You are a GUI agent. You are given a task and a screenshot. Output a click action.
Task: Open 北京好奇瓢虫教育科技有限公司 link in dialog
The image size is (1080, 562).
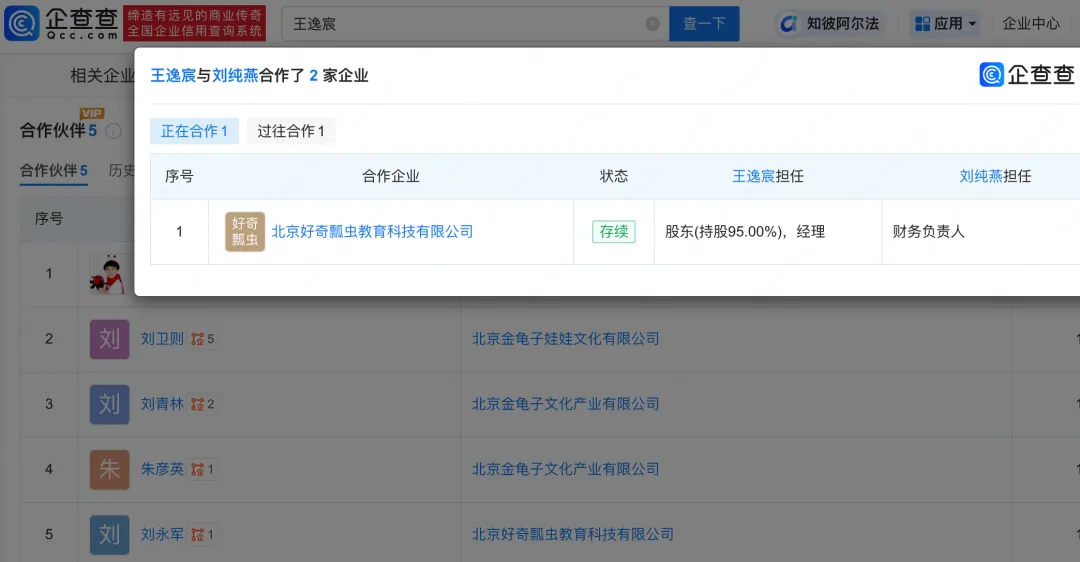click(x=372, y=232)
